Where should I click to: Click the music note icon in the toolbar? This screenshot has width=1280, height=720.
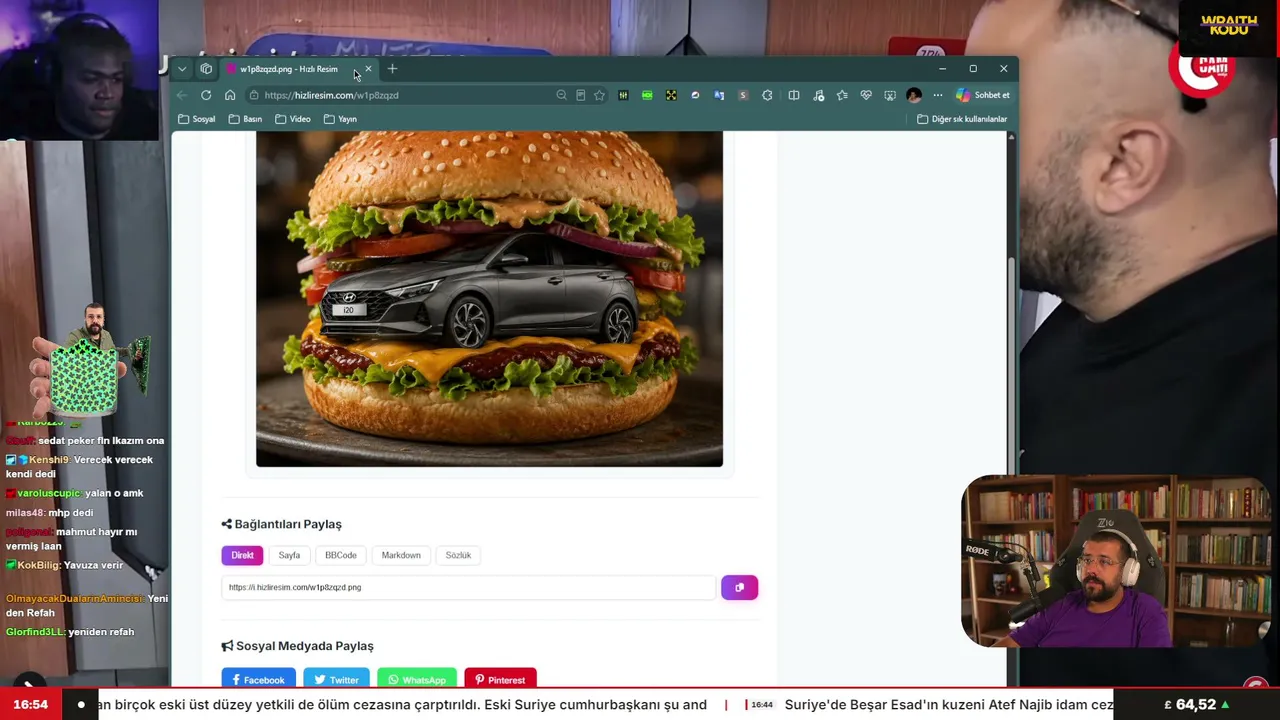pos(819,95)
